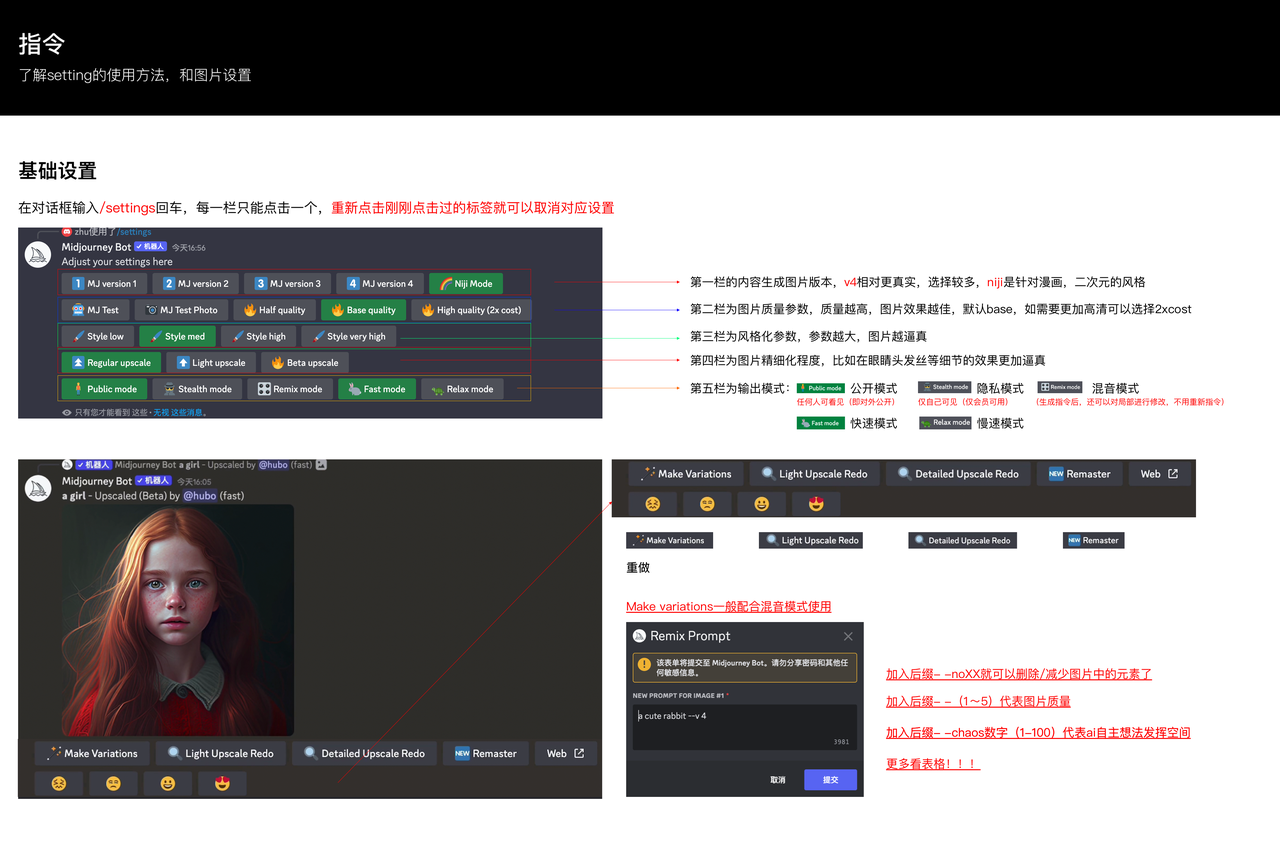
Task: Open the red '更多看表格！！！' link
Action: pyautogui.click(x=933, y=764)
